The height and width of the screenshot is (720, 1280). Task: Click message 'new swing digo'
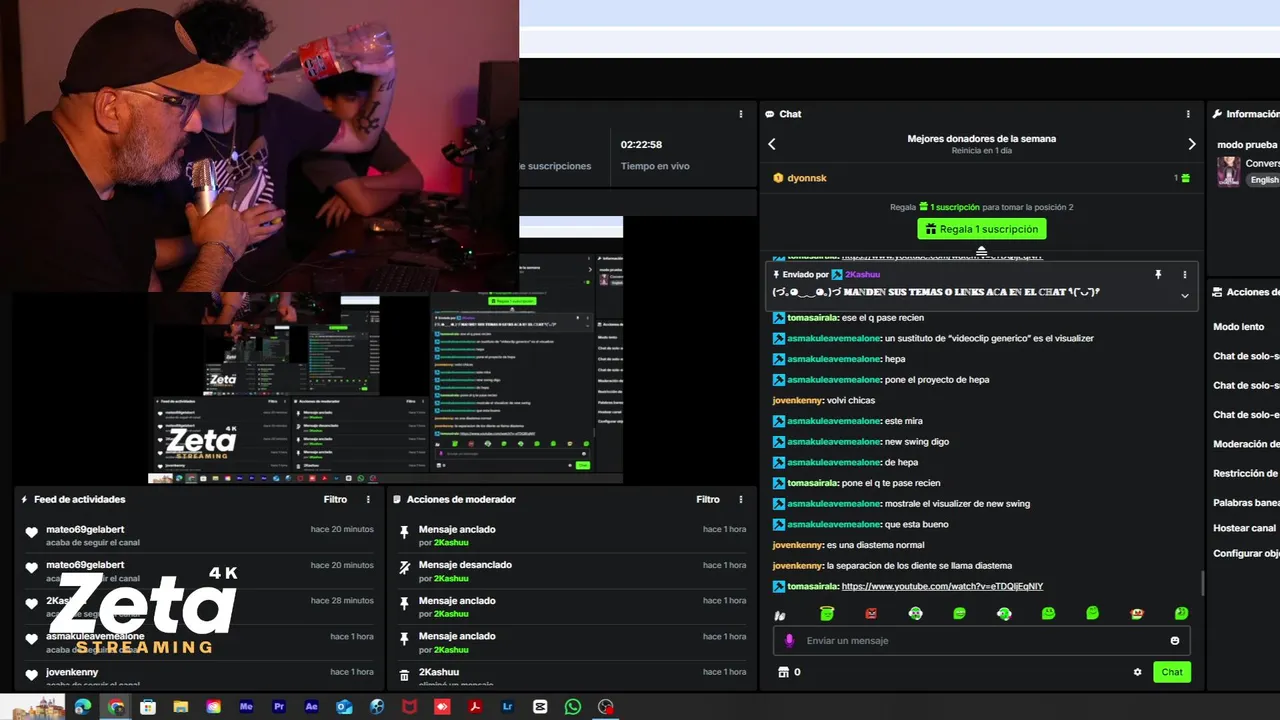[x=916, y=442]
